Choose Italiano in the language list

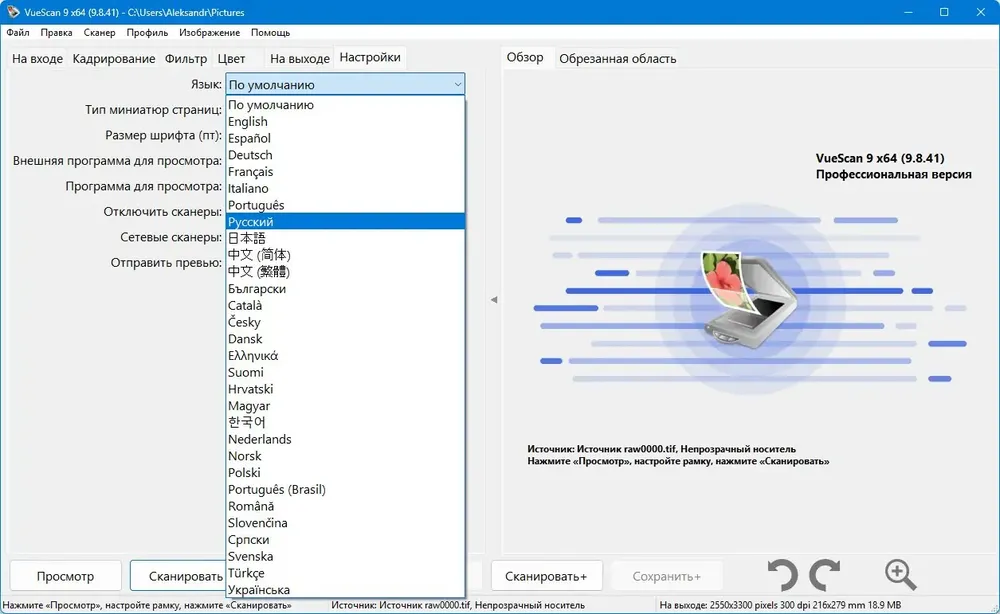pos(345,188)
